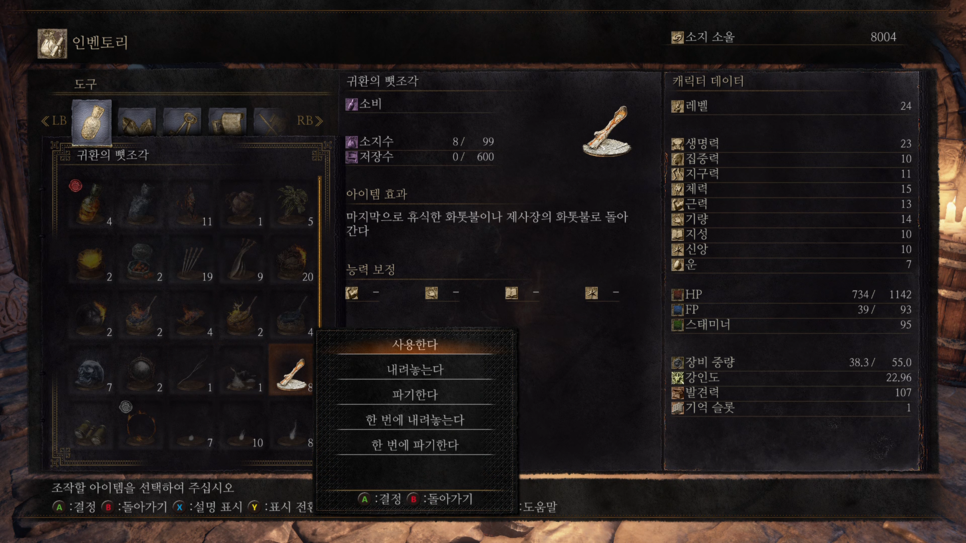Pick the green leafy plant item
The height and width of the screenshot is (543, 966).
pyautogui.click(x=293, y=204)
